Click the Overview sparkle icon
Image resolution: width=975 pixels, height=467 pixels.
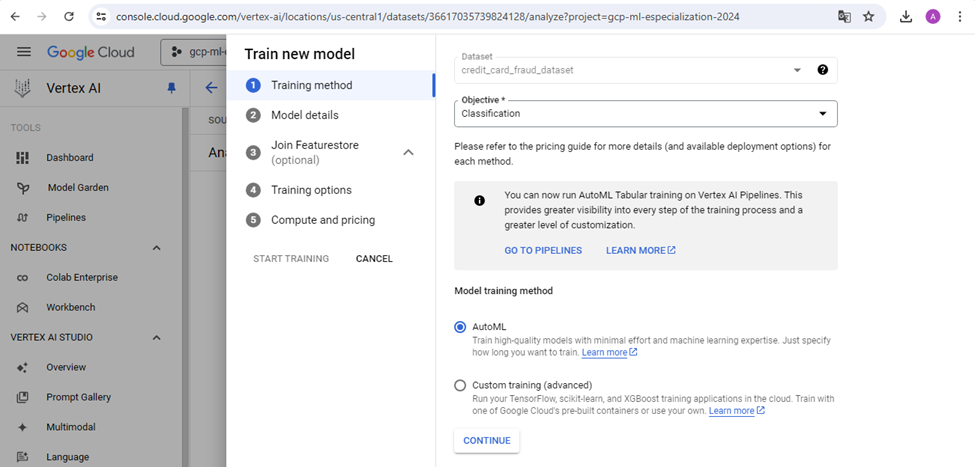pyautogui.click(x=22, y=368)
